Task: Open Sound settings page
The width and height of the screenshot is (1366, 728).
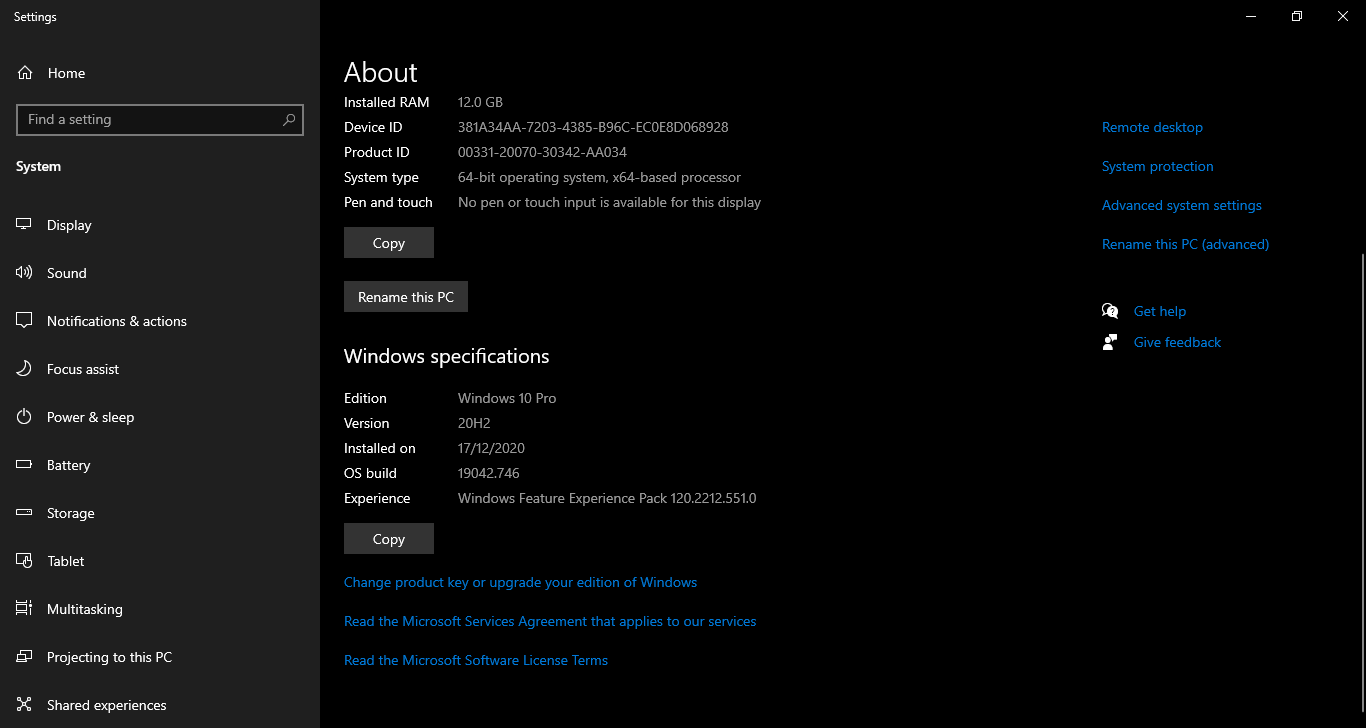Action: point(160,273)
